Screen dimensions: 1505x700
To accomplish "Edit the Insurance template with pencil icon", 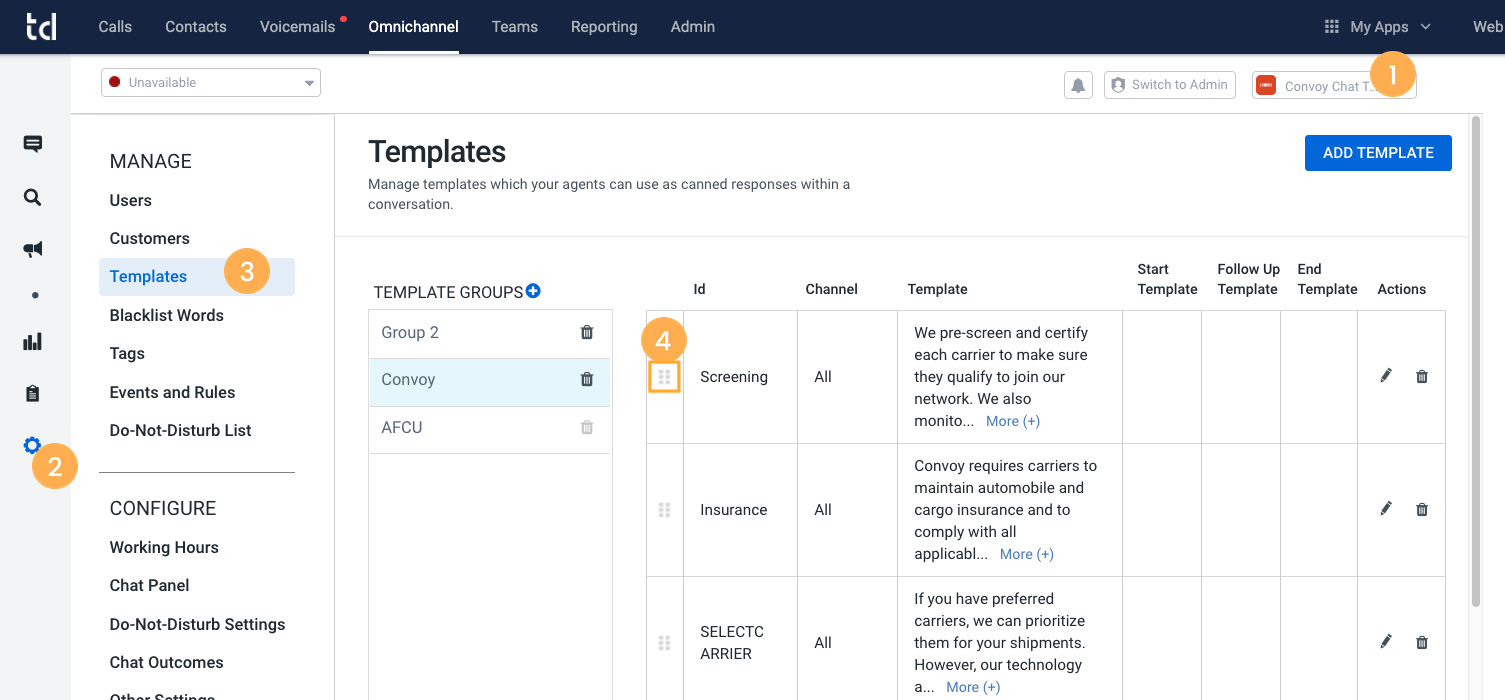I will point(1386,509).
